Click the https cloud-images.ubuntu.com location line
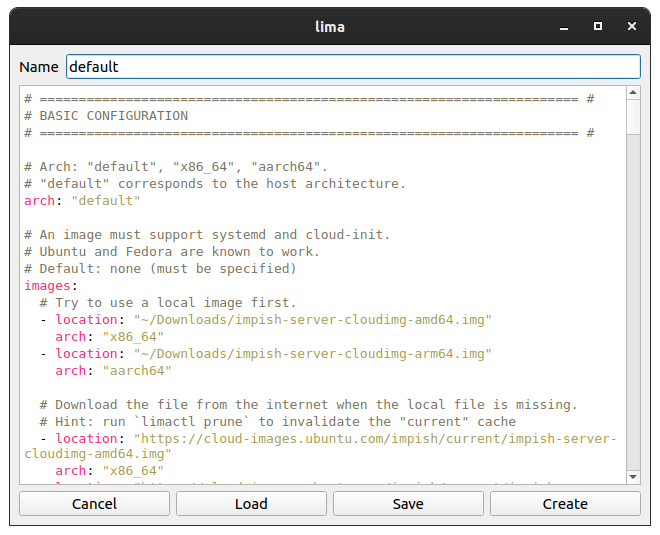The image size is (660, 535). [320, 446]
